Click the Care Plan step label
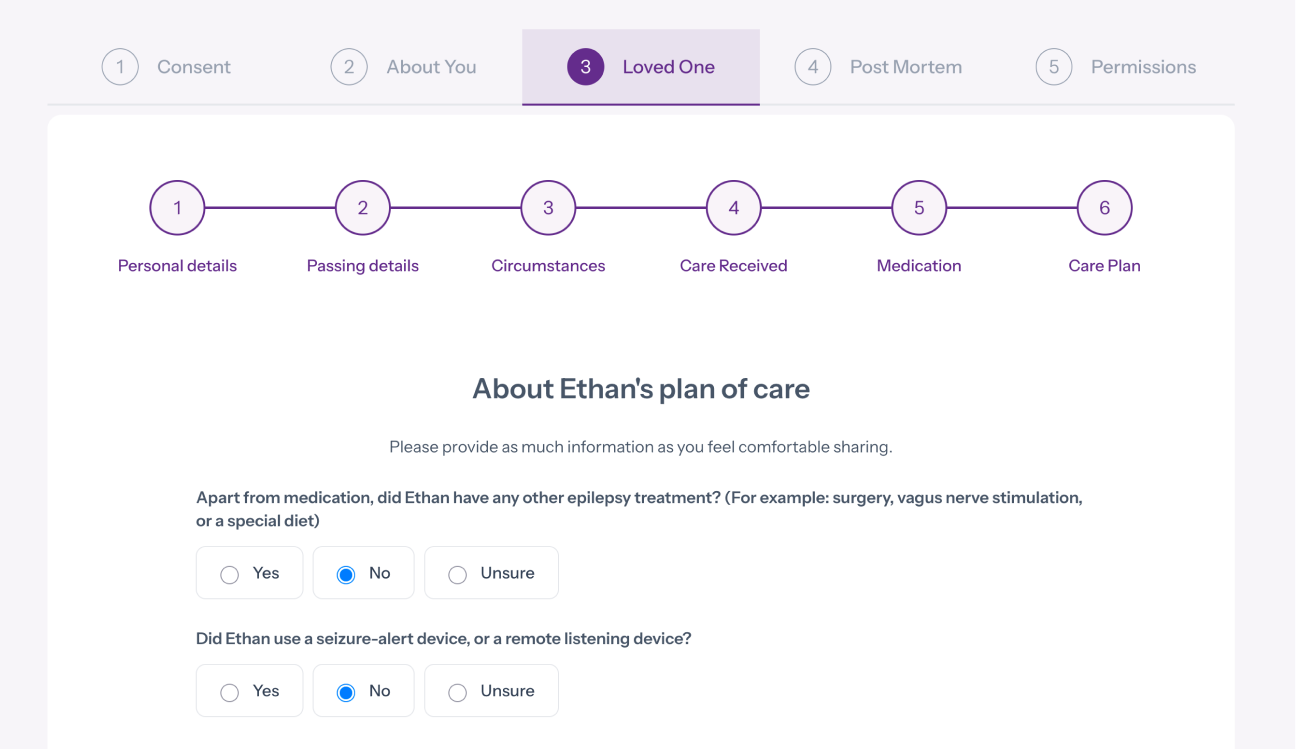1296x749 pixels. [x=1104, y=265]
